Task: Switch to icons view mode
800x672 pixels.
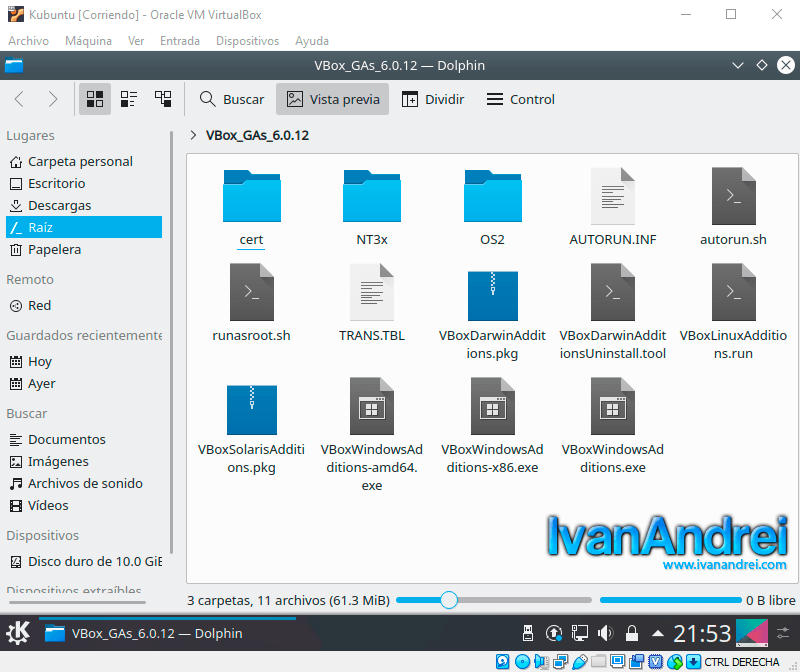Action: tap(95, 99)
